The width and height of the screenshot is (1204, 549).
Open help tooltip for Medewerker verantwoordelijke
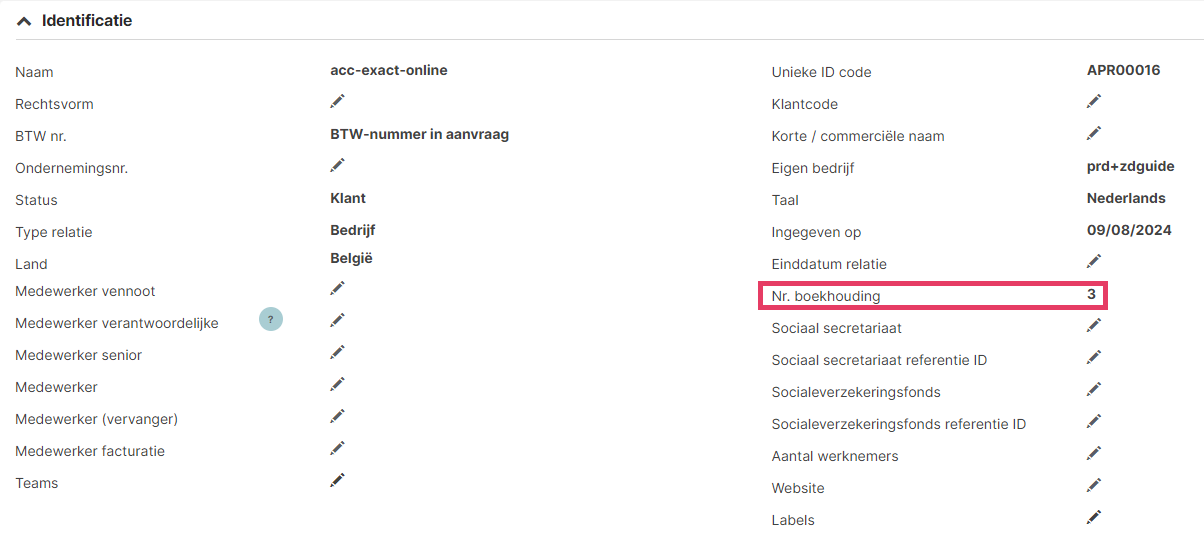[270, 319]
